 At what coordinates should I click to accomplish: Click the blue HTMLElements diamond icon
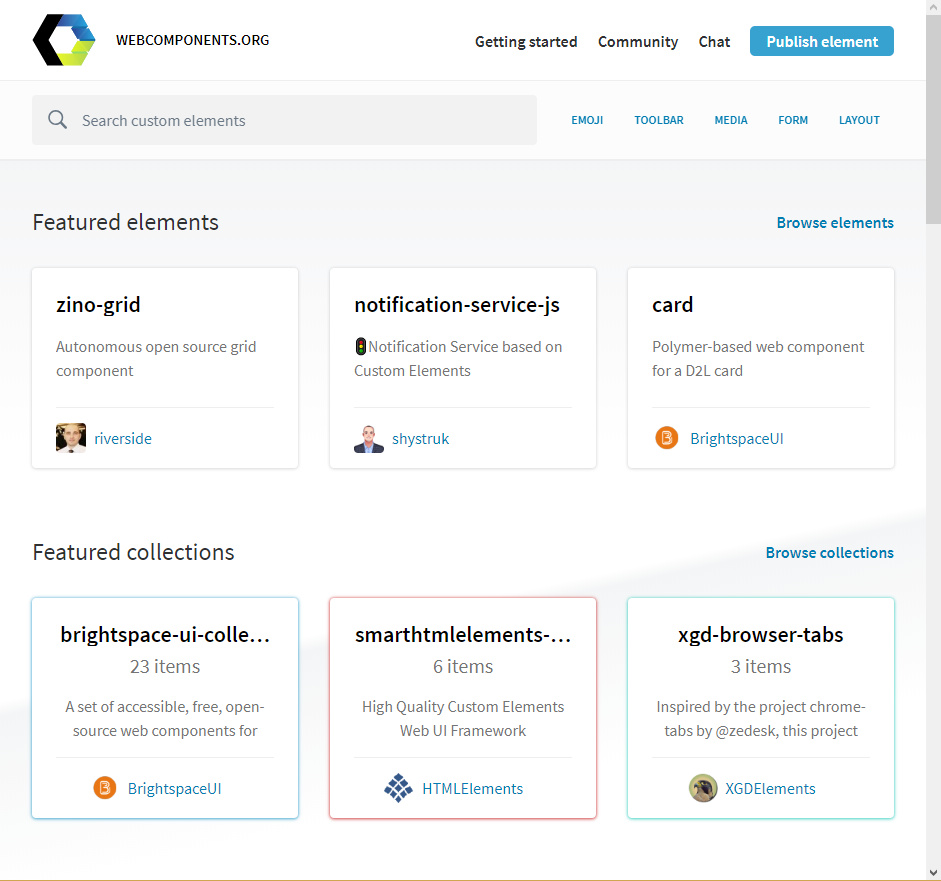coord(398,788)
